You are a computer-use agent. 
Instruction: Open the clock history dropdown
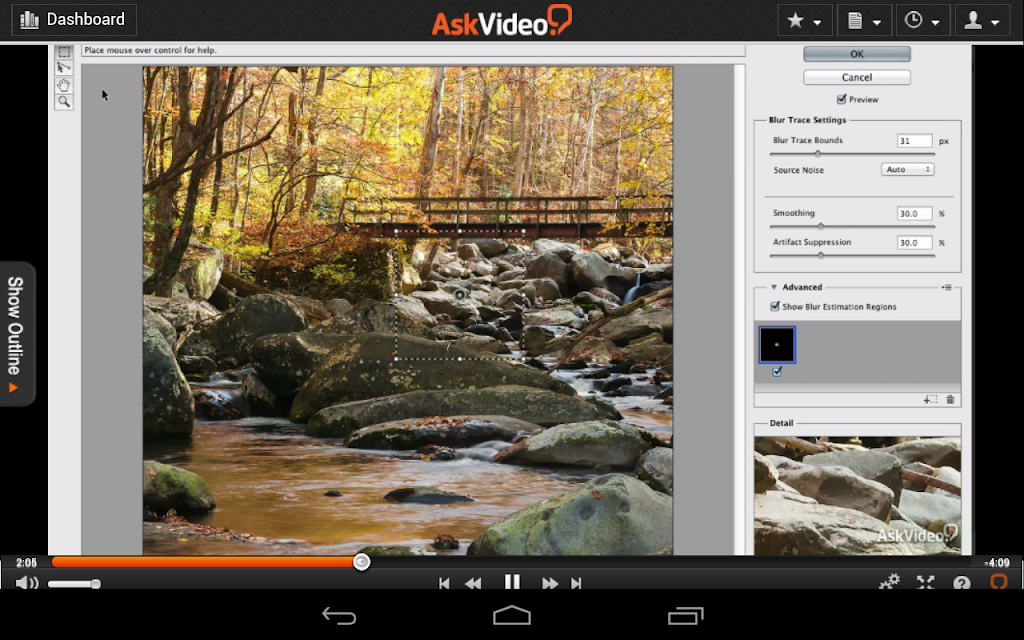(x=923, y=20)
